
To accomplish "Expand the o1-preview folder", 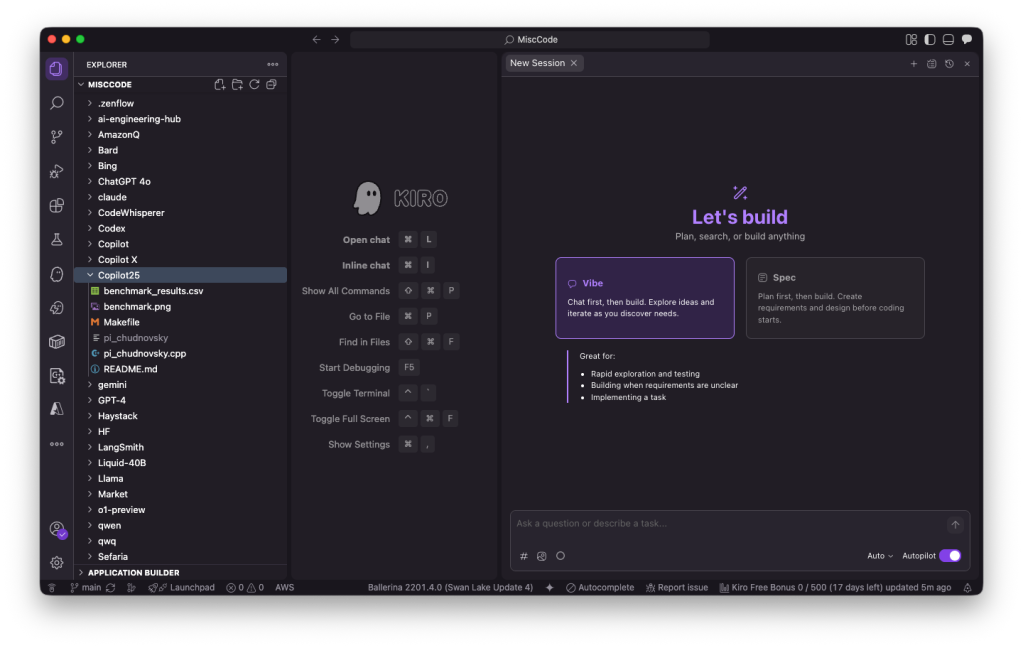I will click(181, 510).
